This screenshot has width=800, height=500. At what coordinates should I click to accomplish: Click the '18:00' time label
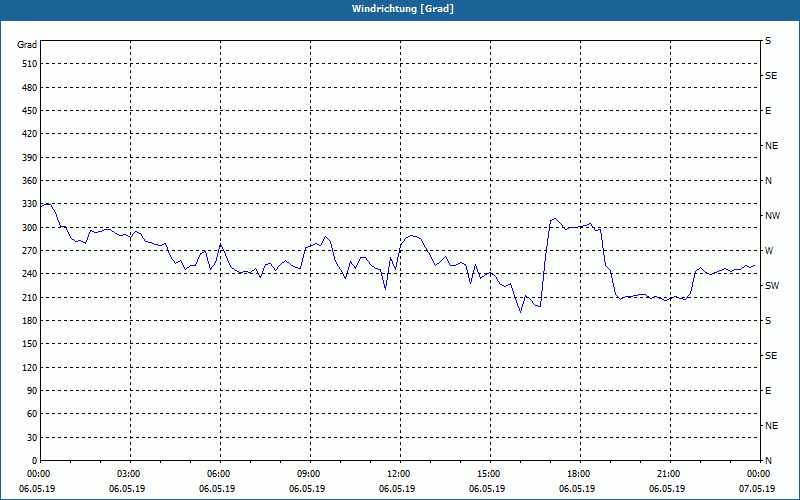(578, 474)
